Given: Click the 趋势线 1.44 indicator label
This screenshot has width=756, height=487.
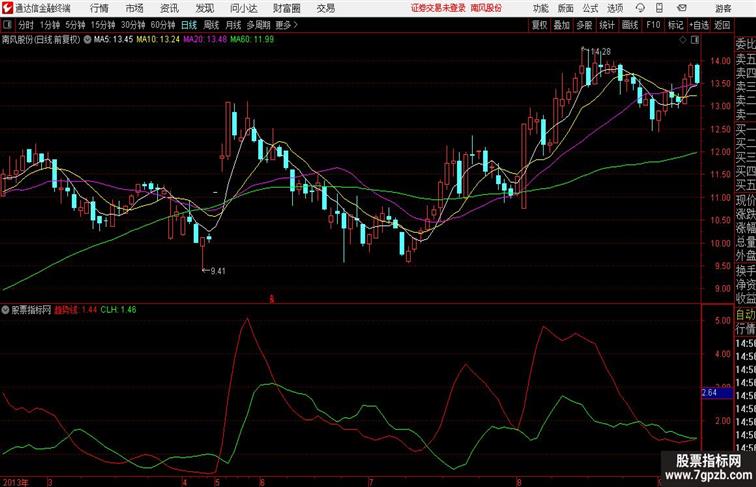Looking at the screenshot, I should [76, 310].
